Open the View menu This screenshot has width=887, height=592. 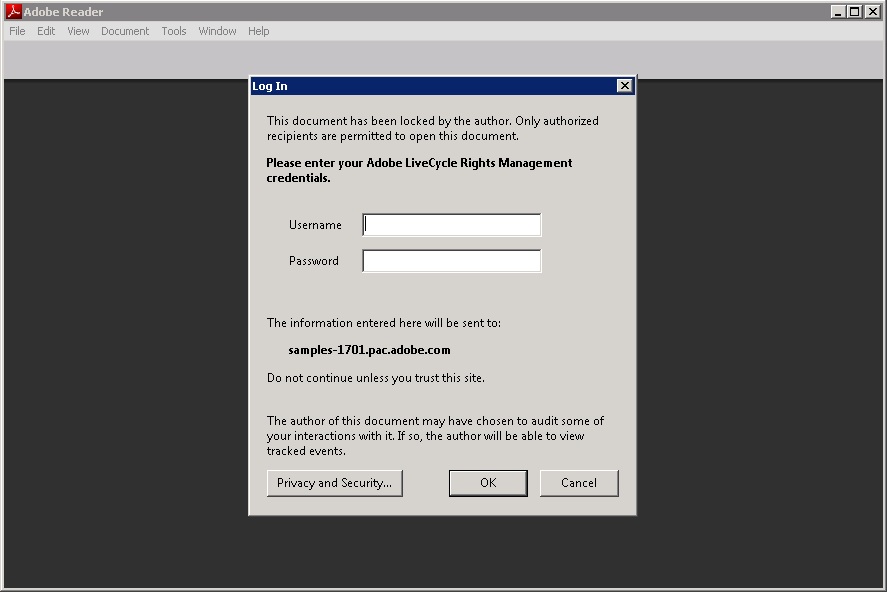[x=77, y=31]
